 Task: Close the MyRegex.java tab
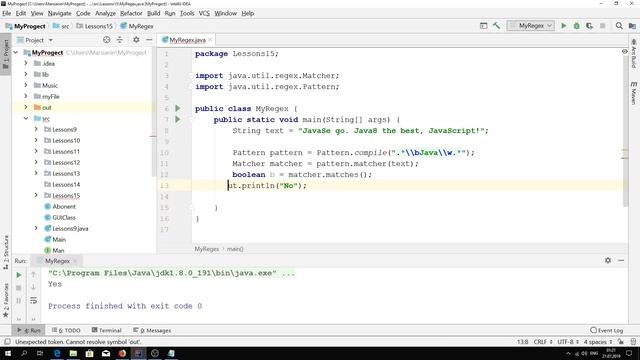210,40
